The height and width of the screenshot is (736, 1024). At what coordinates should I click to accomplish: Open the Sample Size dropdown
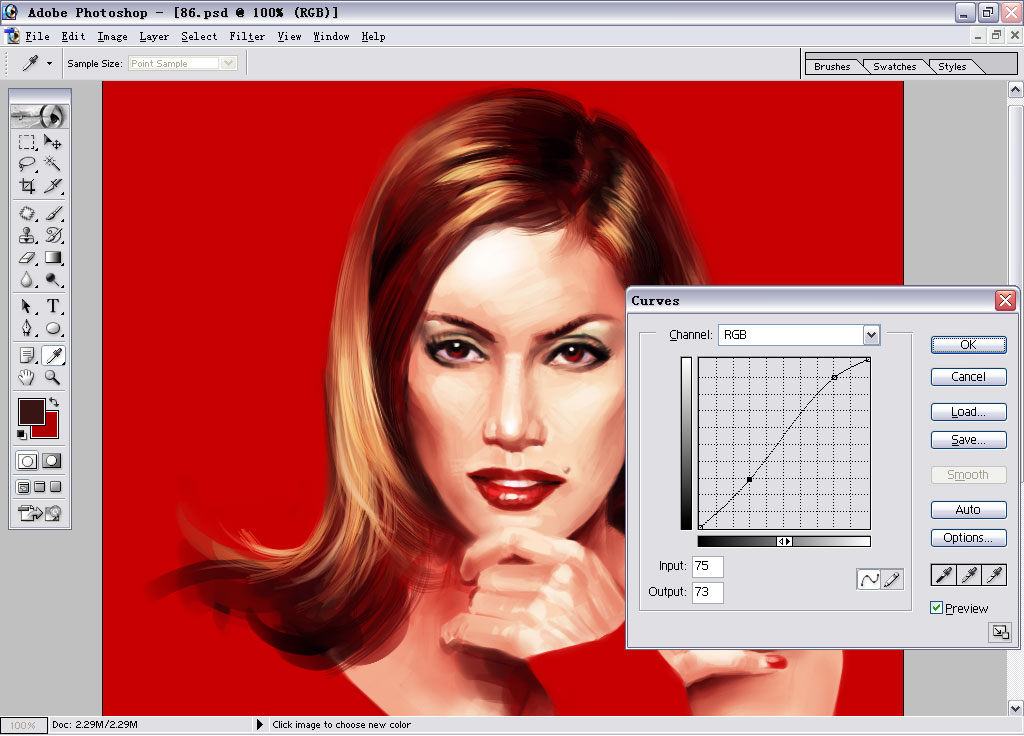point(228,63)
